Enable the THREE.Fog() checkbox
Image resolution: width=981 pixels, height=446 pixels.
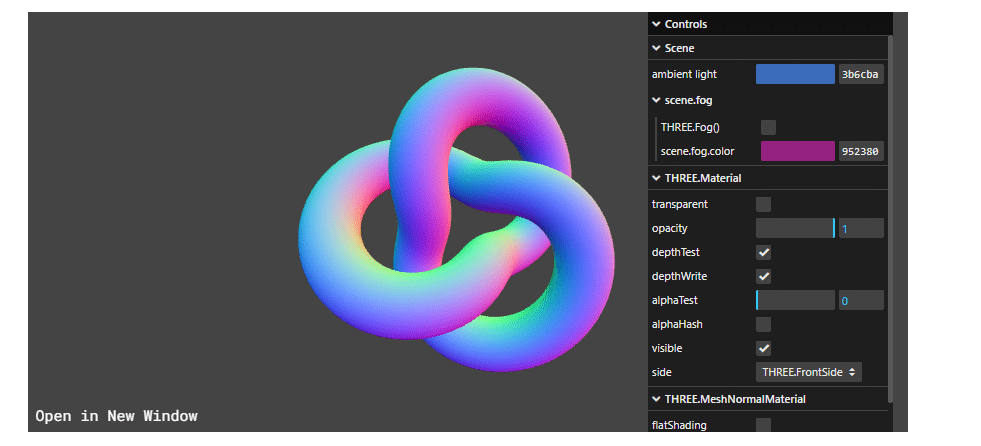point(768,128)
